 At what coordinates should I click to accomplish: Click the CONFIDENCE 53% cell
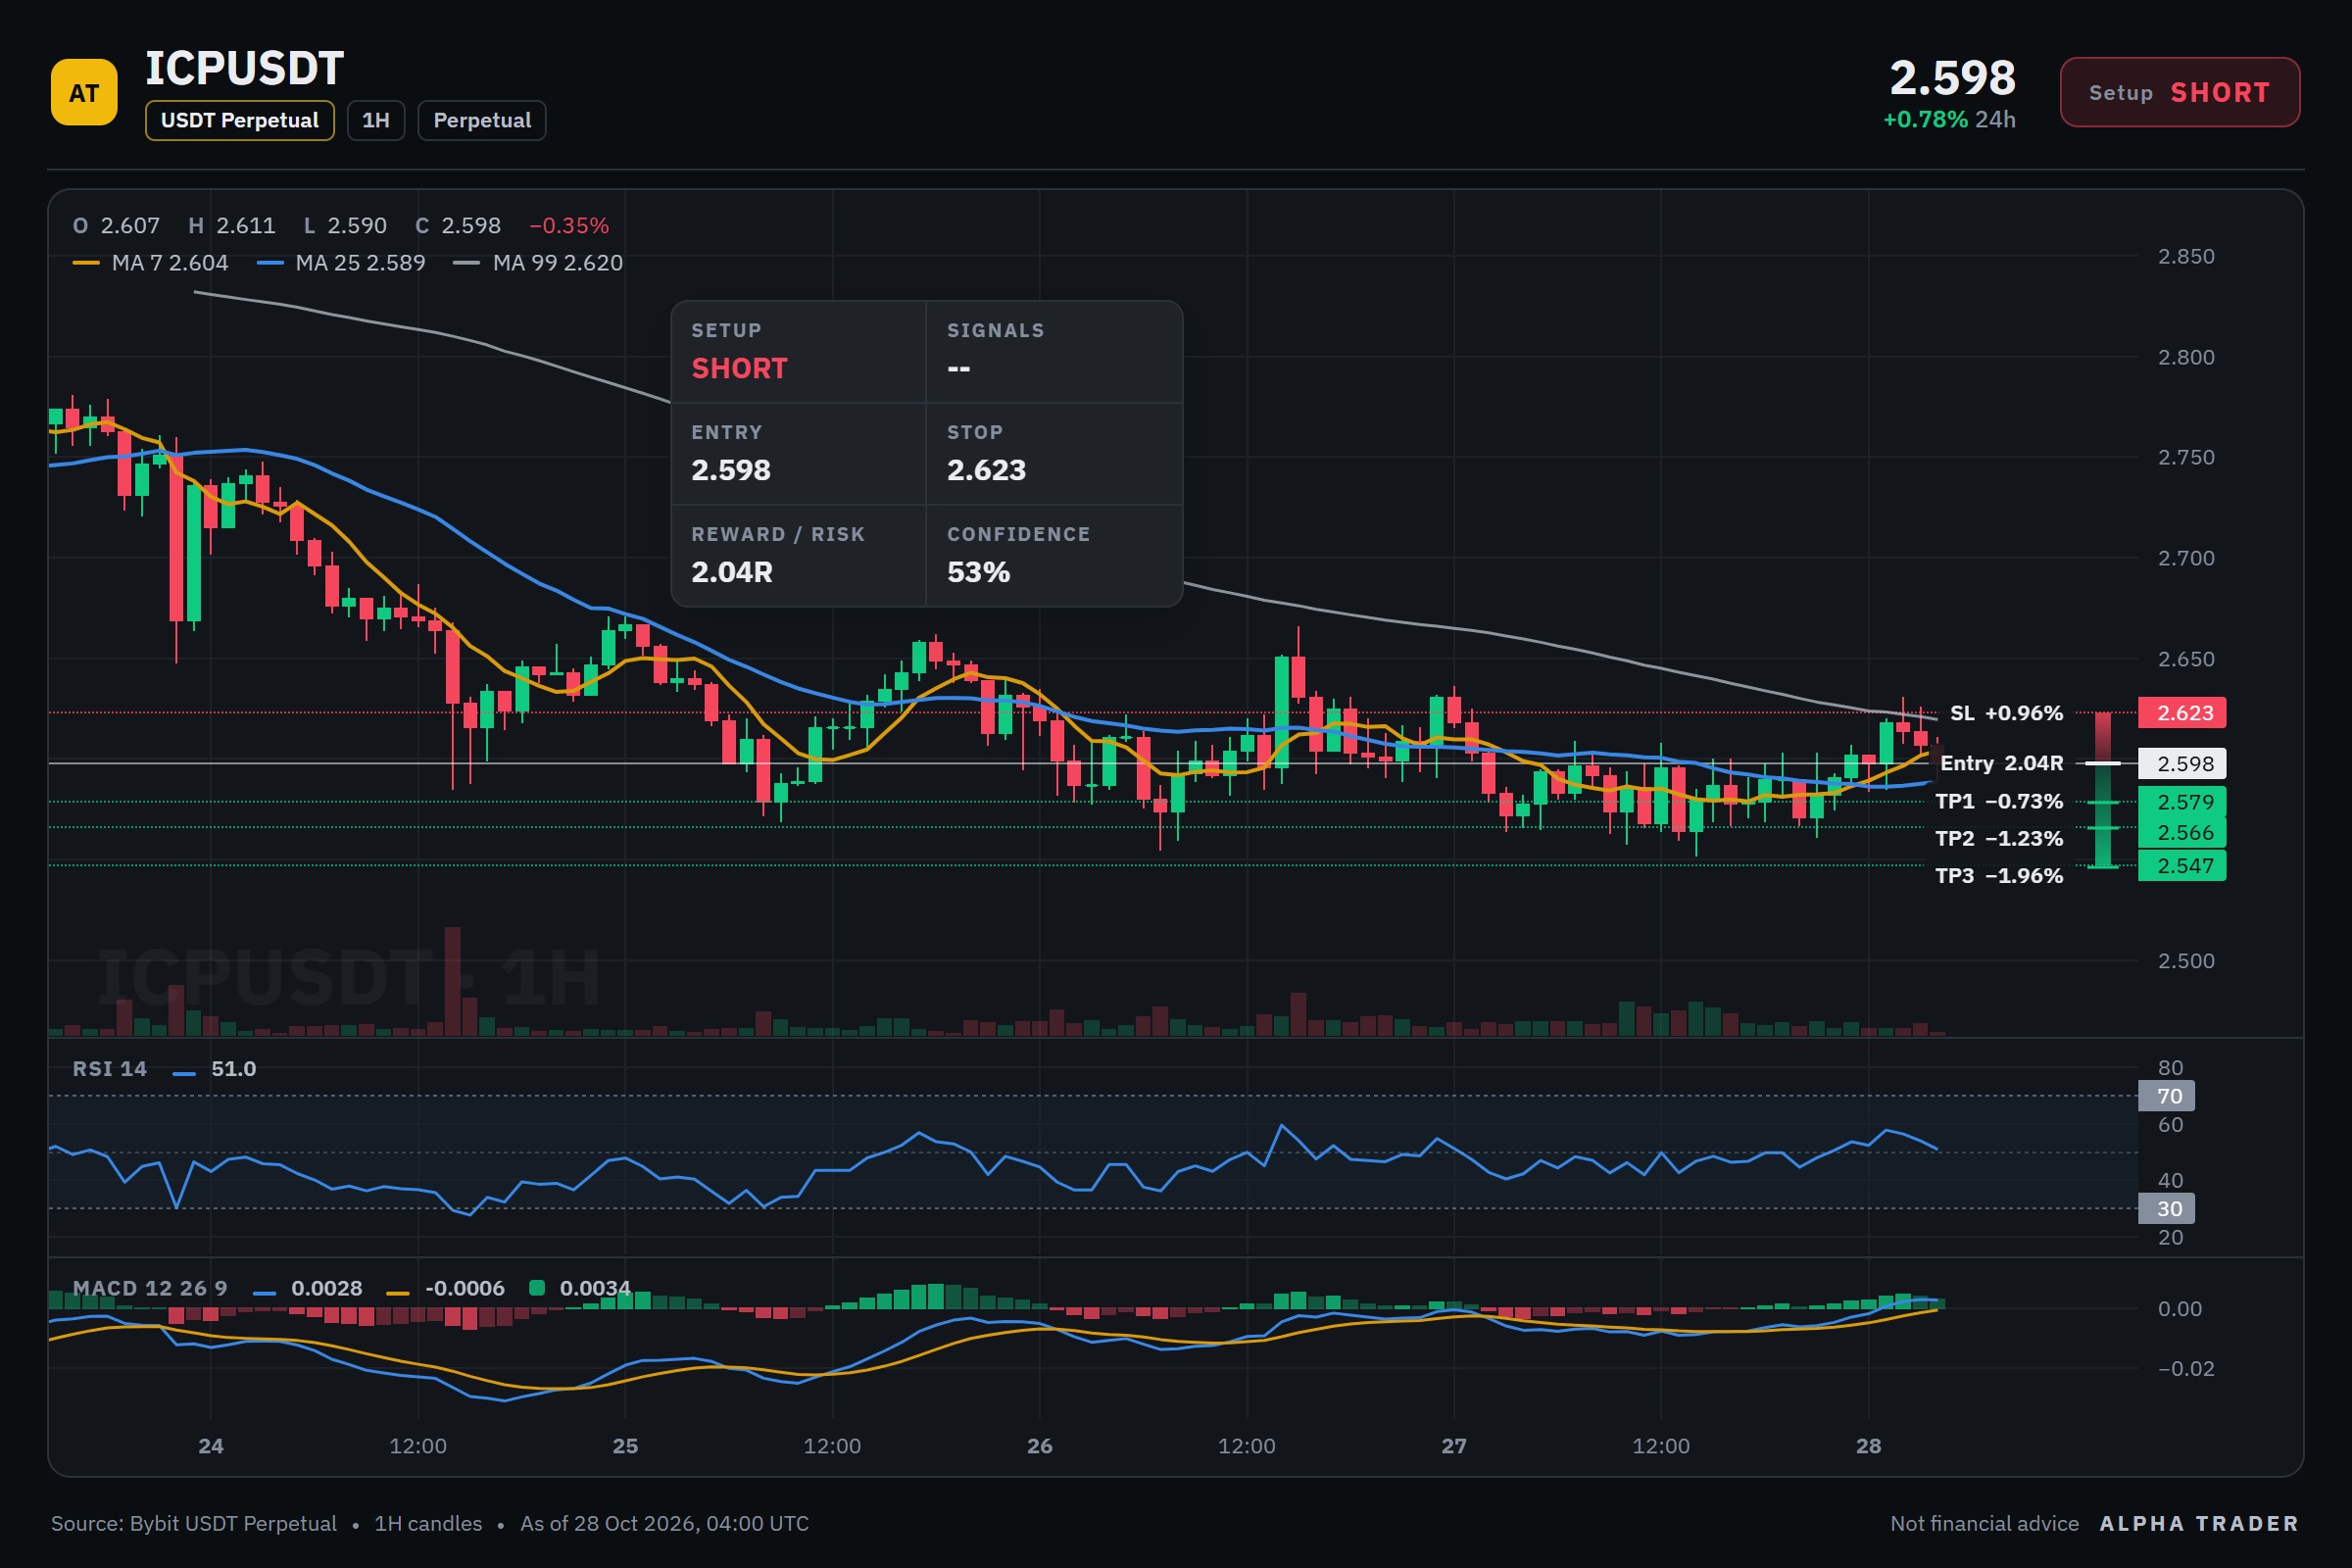click(1055, 556)
